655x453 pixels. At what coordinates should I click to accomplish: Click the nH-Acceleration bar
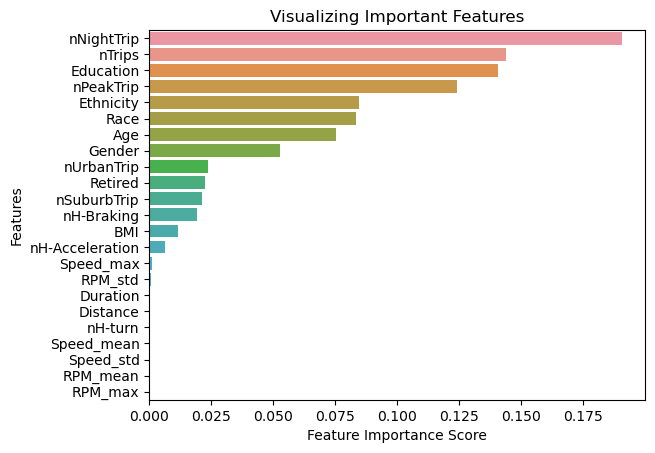[157, 247]
